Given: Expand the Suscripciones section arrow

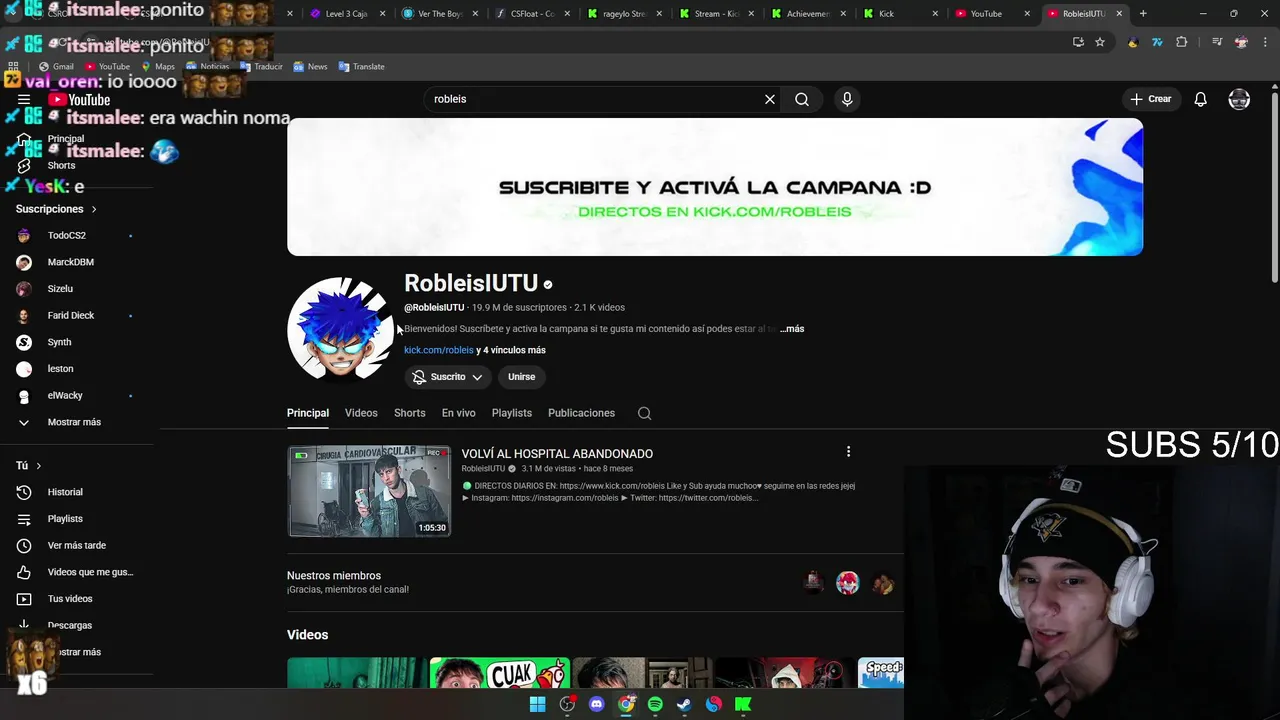Looking at the screenshot, I should 94,209.
